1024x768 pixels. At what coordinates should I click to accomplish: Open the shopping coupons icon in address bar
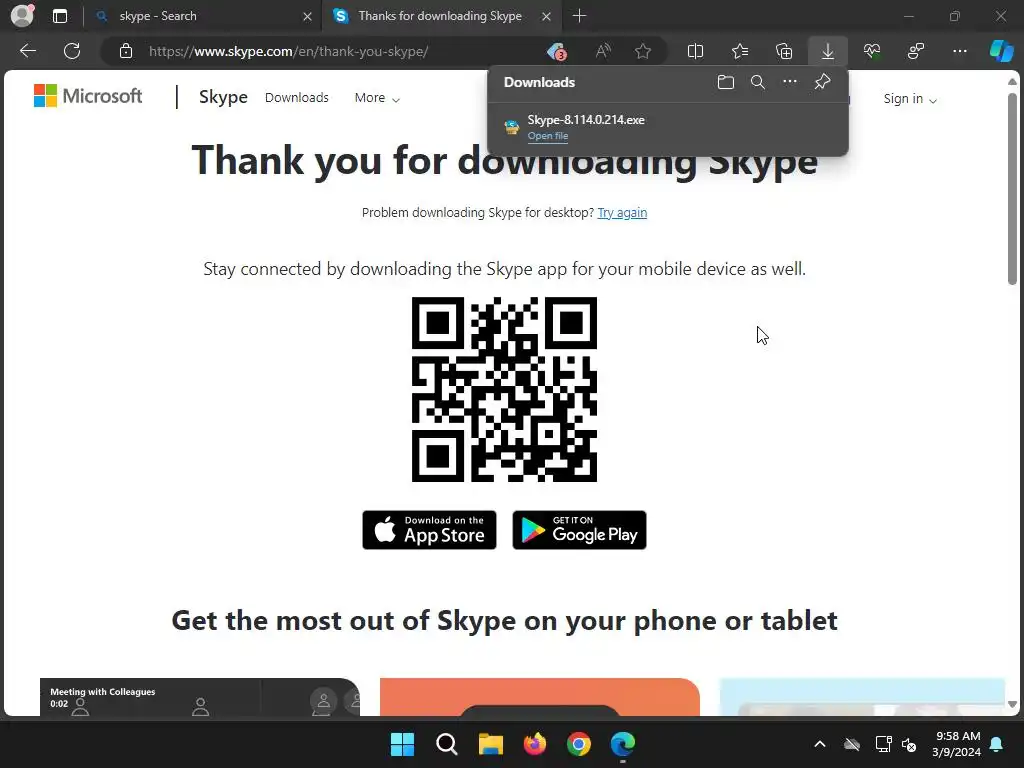click(556, 51)
